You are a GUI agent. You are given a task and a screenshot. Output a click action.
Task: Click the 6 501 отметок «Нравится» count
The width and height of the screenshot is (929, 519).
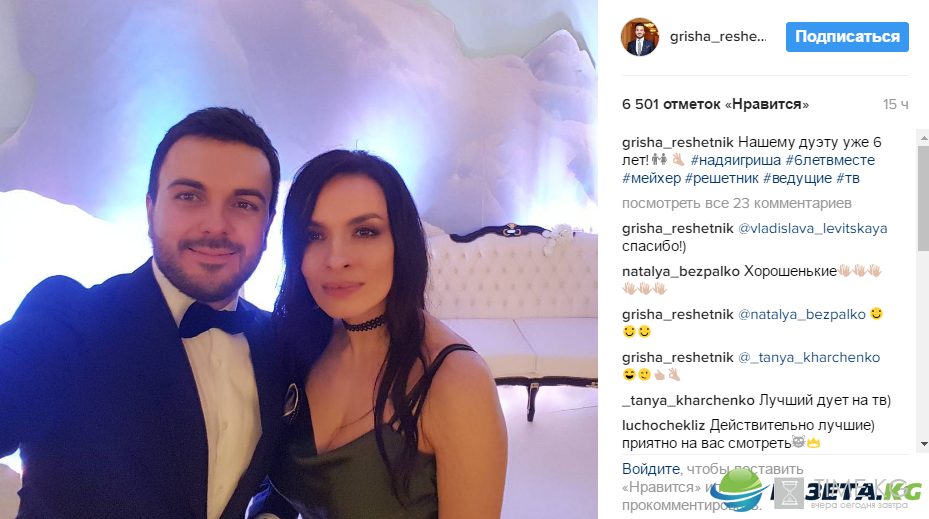coord(715,104)
